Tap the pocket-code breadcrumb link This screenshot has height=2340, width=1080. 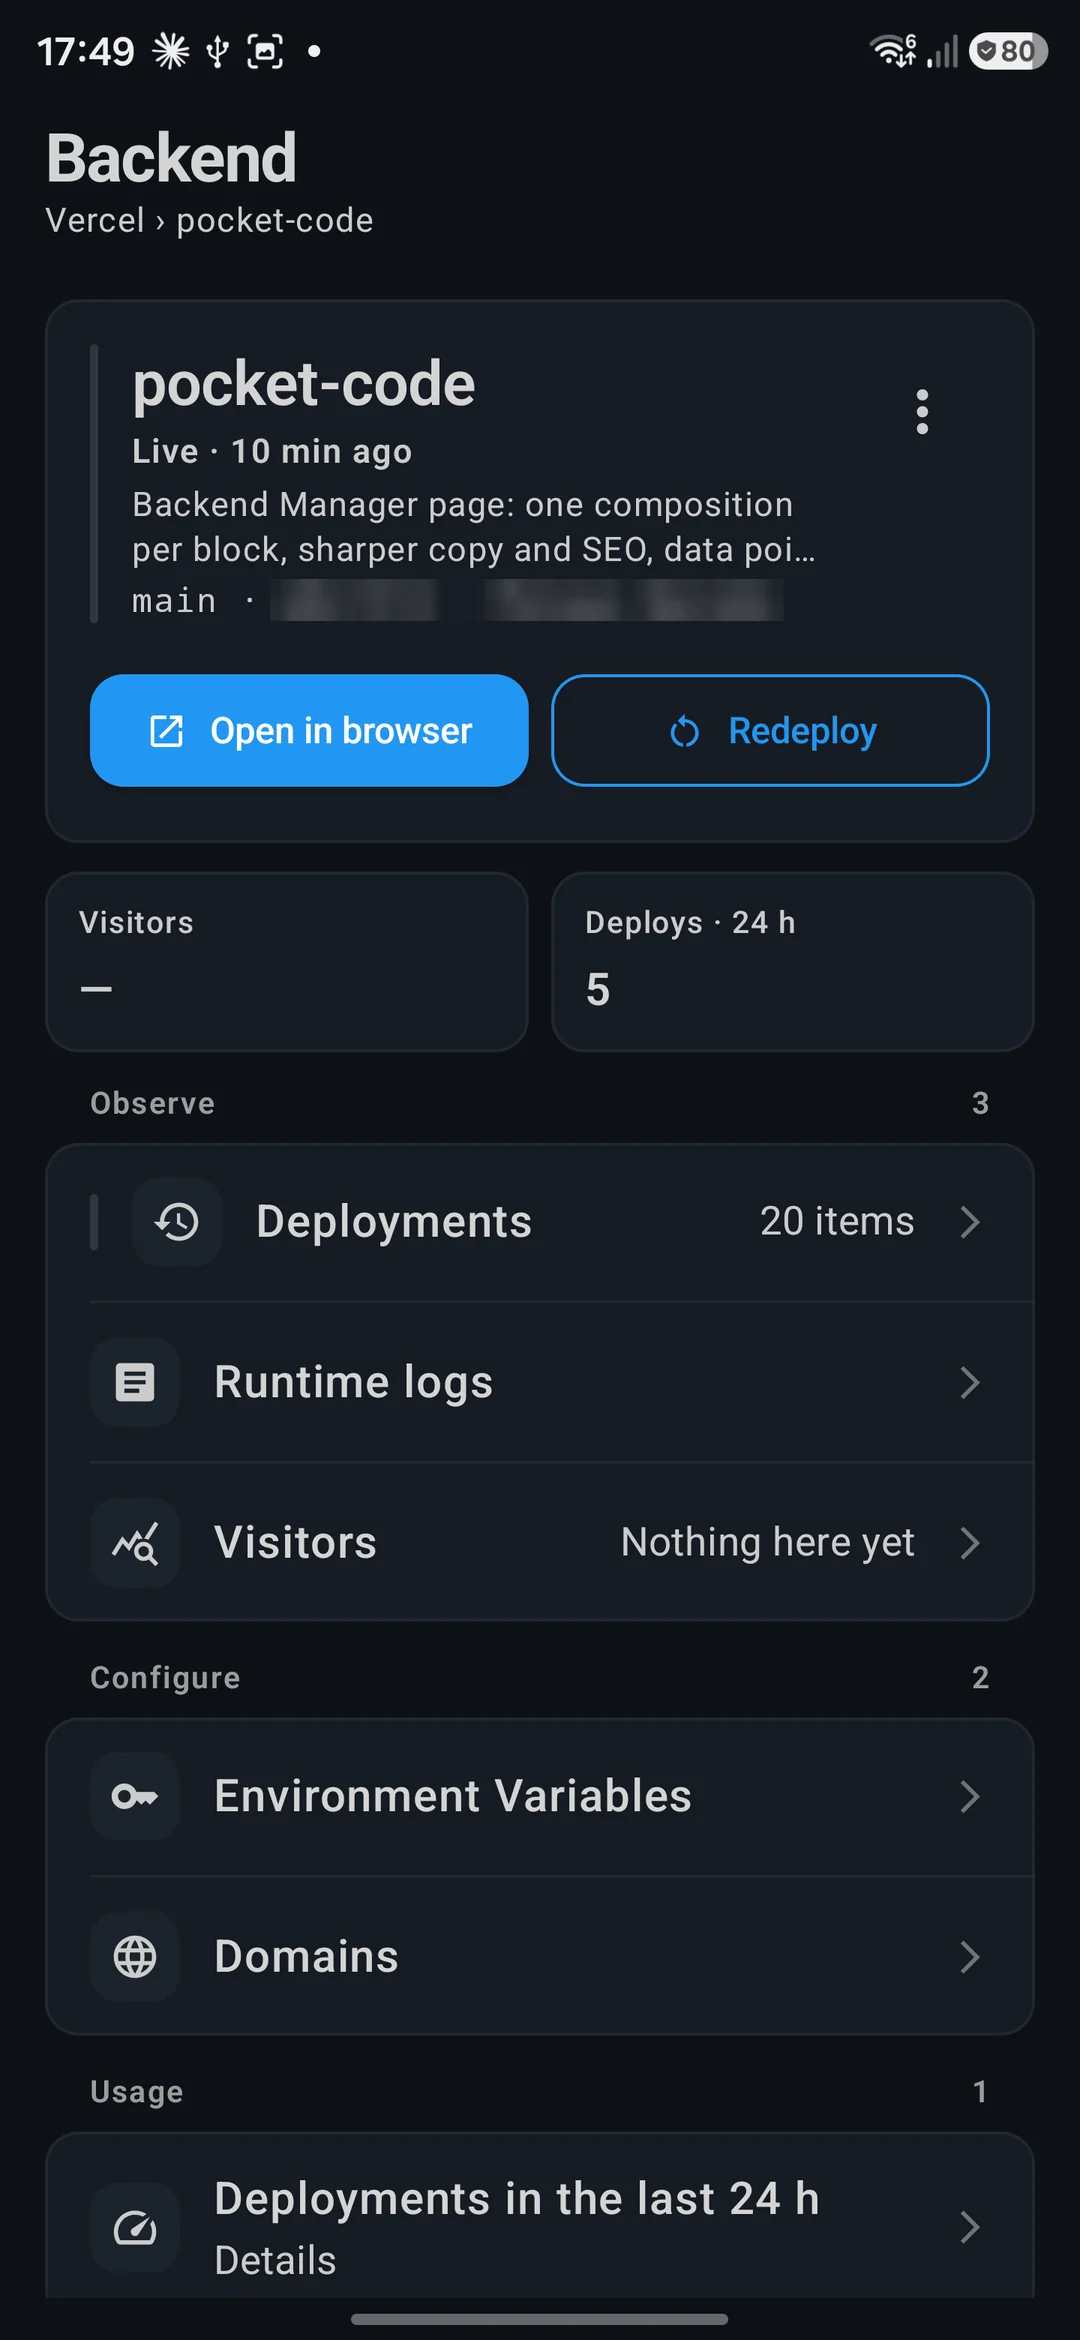(x=275, y=220)
